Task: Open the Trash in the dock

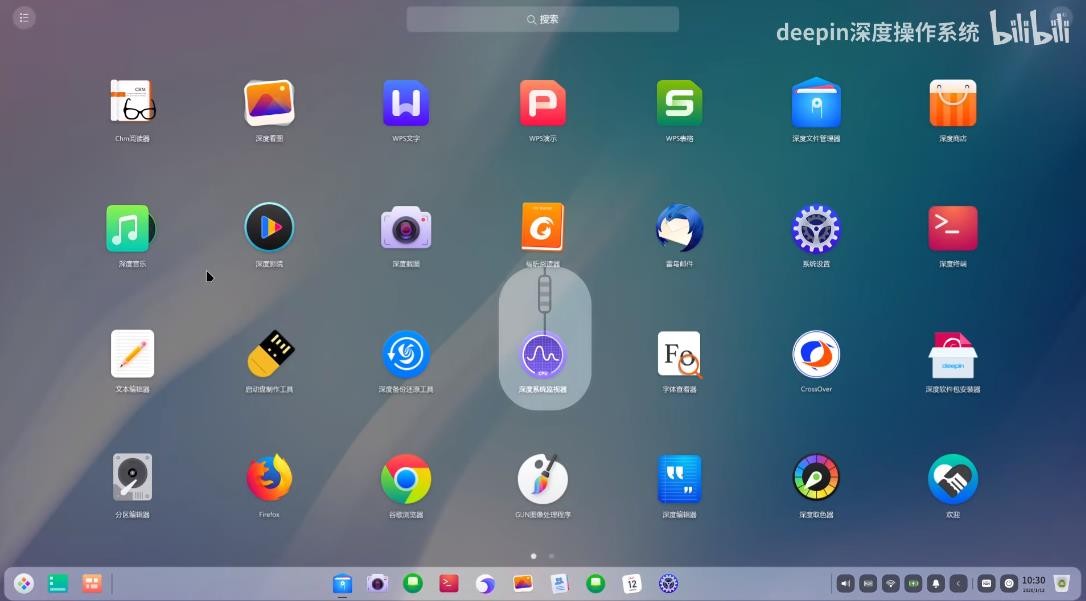Action: [1062, 584]
